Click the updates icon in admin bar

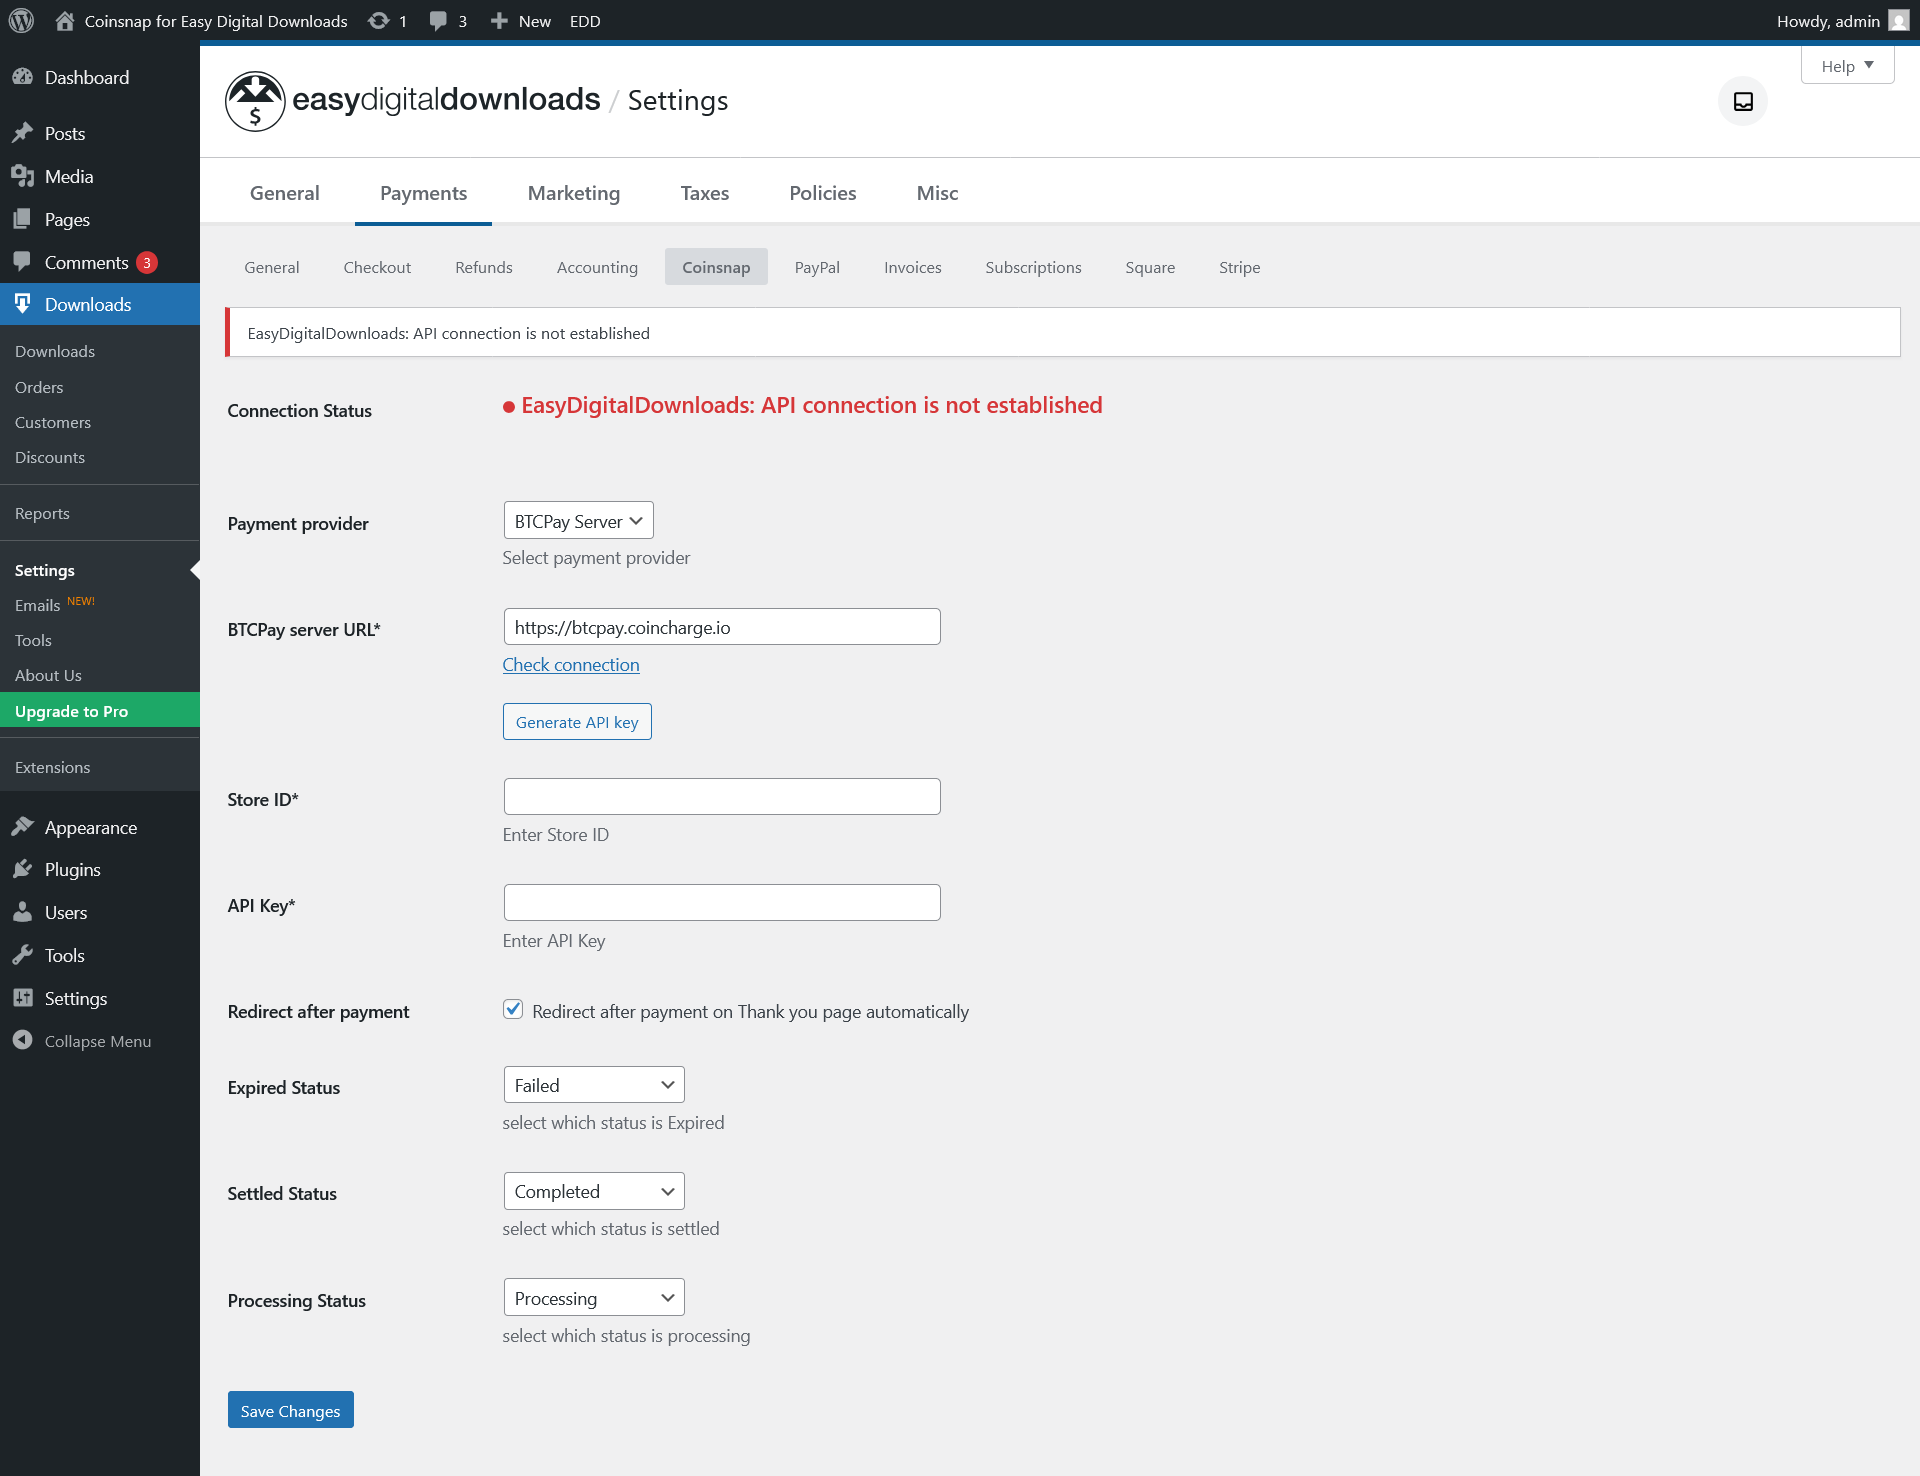coord(379,21)
